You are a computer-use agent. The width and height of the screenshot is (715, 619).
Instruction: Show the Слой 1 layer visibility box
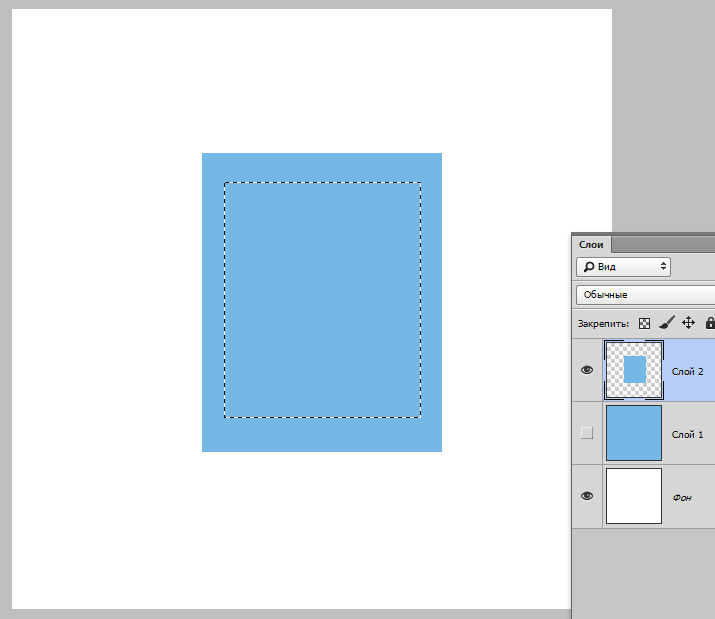point(587,433)
